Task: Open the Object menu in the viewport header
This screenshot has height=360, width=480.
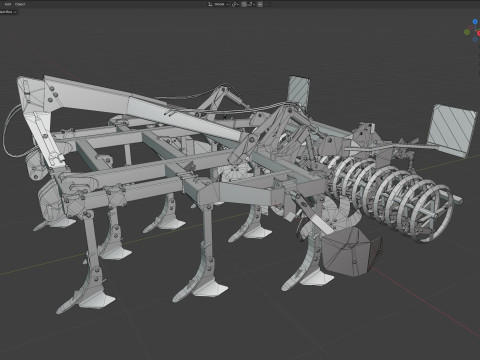Action: tap(20, 4)
